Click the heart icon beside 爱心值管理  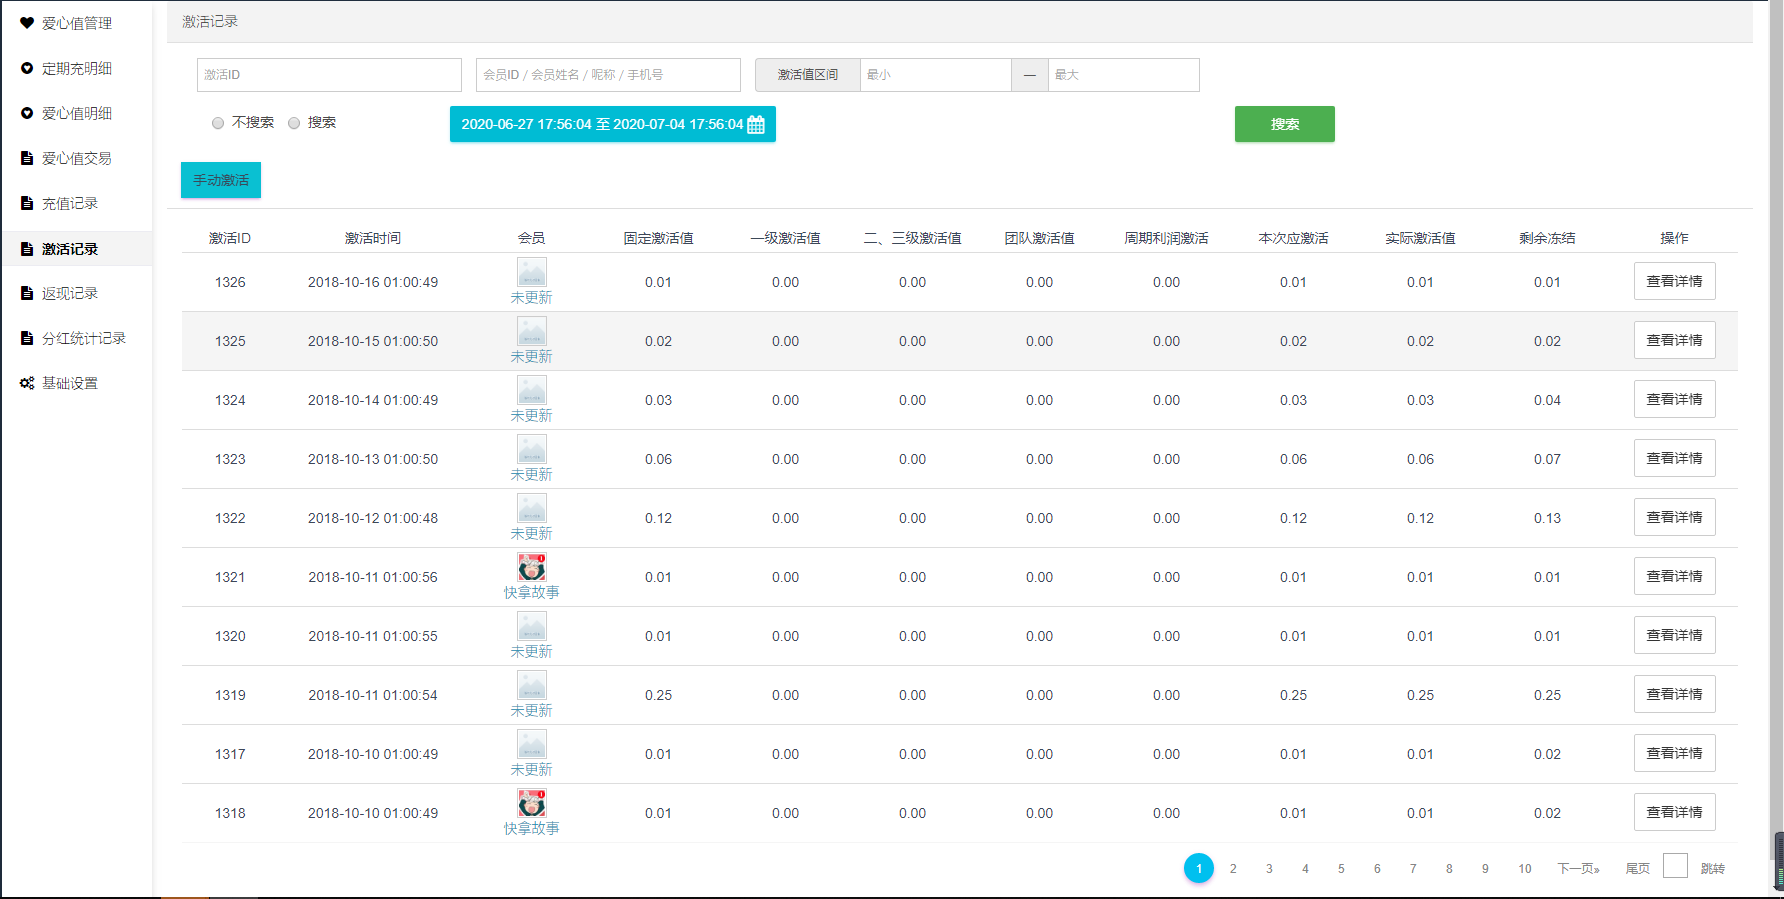tap(27, 23)
